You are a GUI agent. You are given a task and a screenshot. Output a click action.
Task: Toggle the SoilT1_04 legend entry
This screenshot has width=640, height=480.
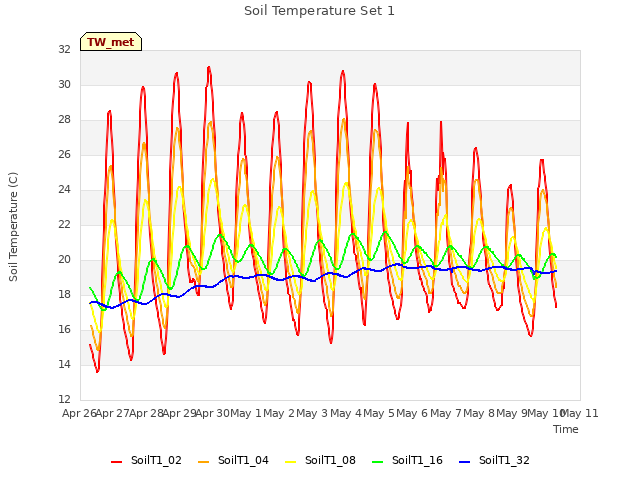(x=233, y=460)
